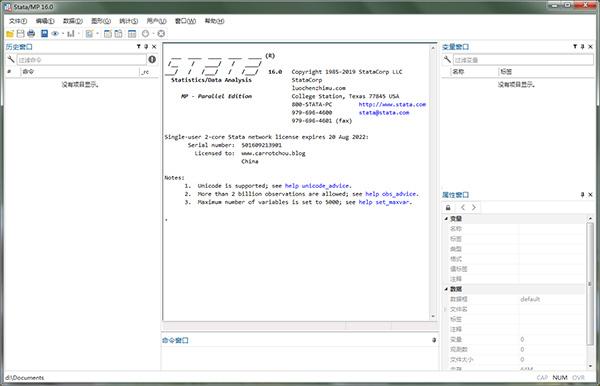
Task: Collapse the 变量 section in properties
Action: tap(446, 218)
